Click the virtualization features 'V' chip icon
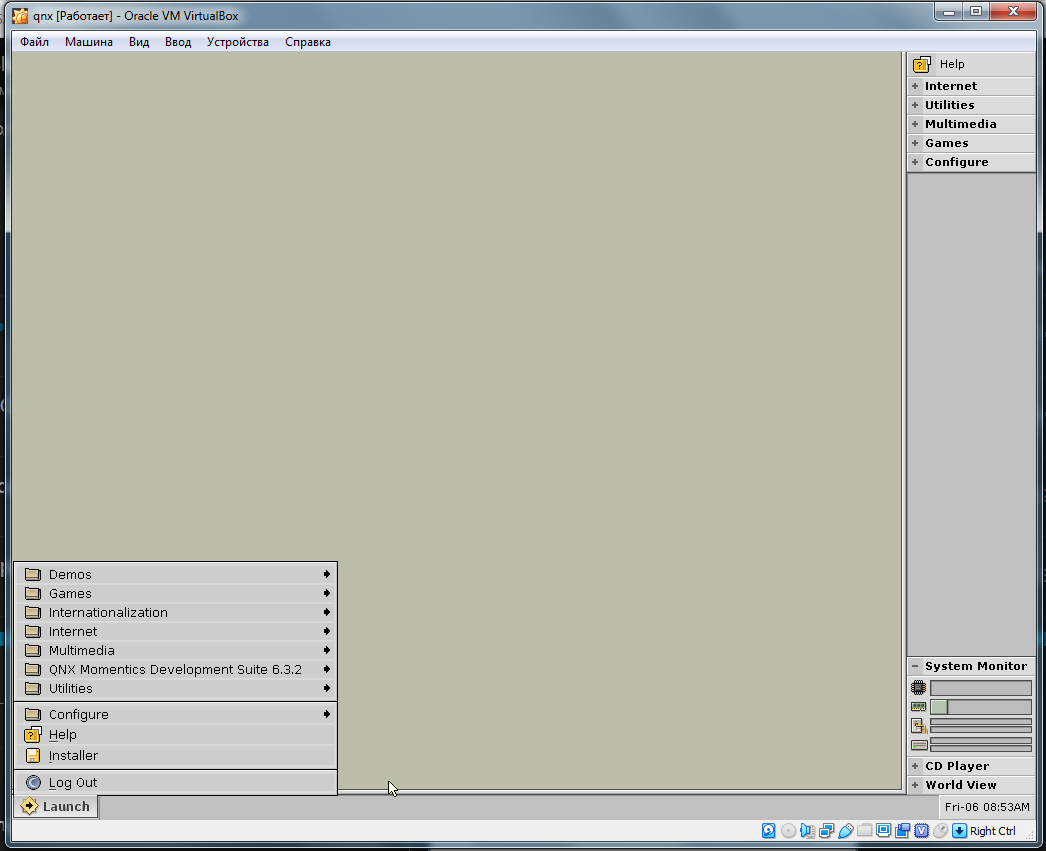The image size is (1046, 851). (x=921, y=830)
